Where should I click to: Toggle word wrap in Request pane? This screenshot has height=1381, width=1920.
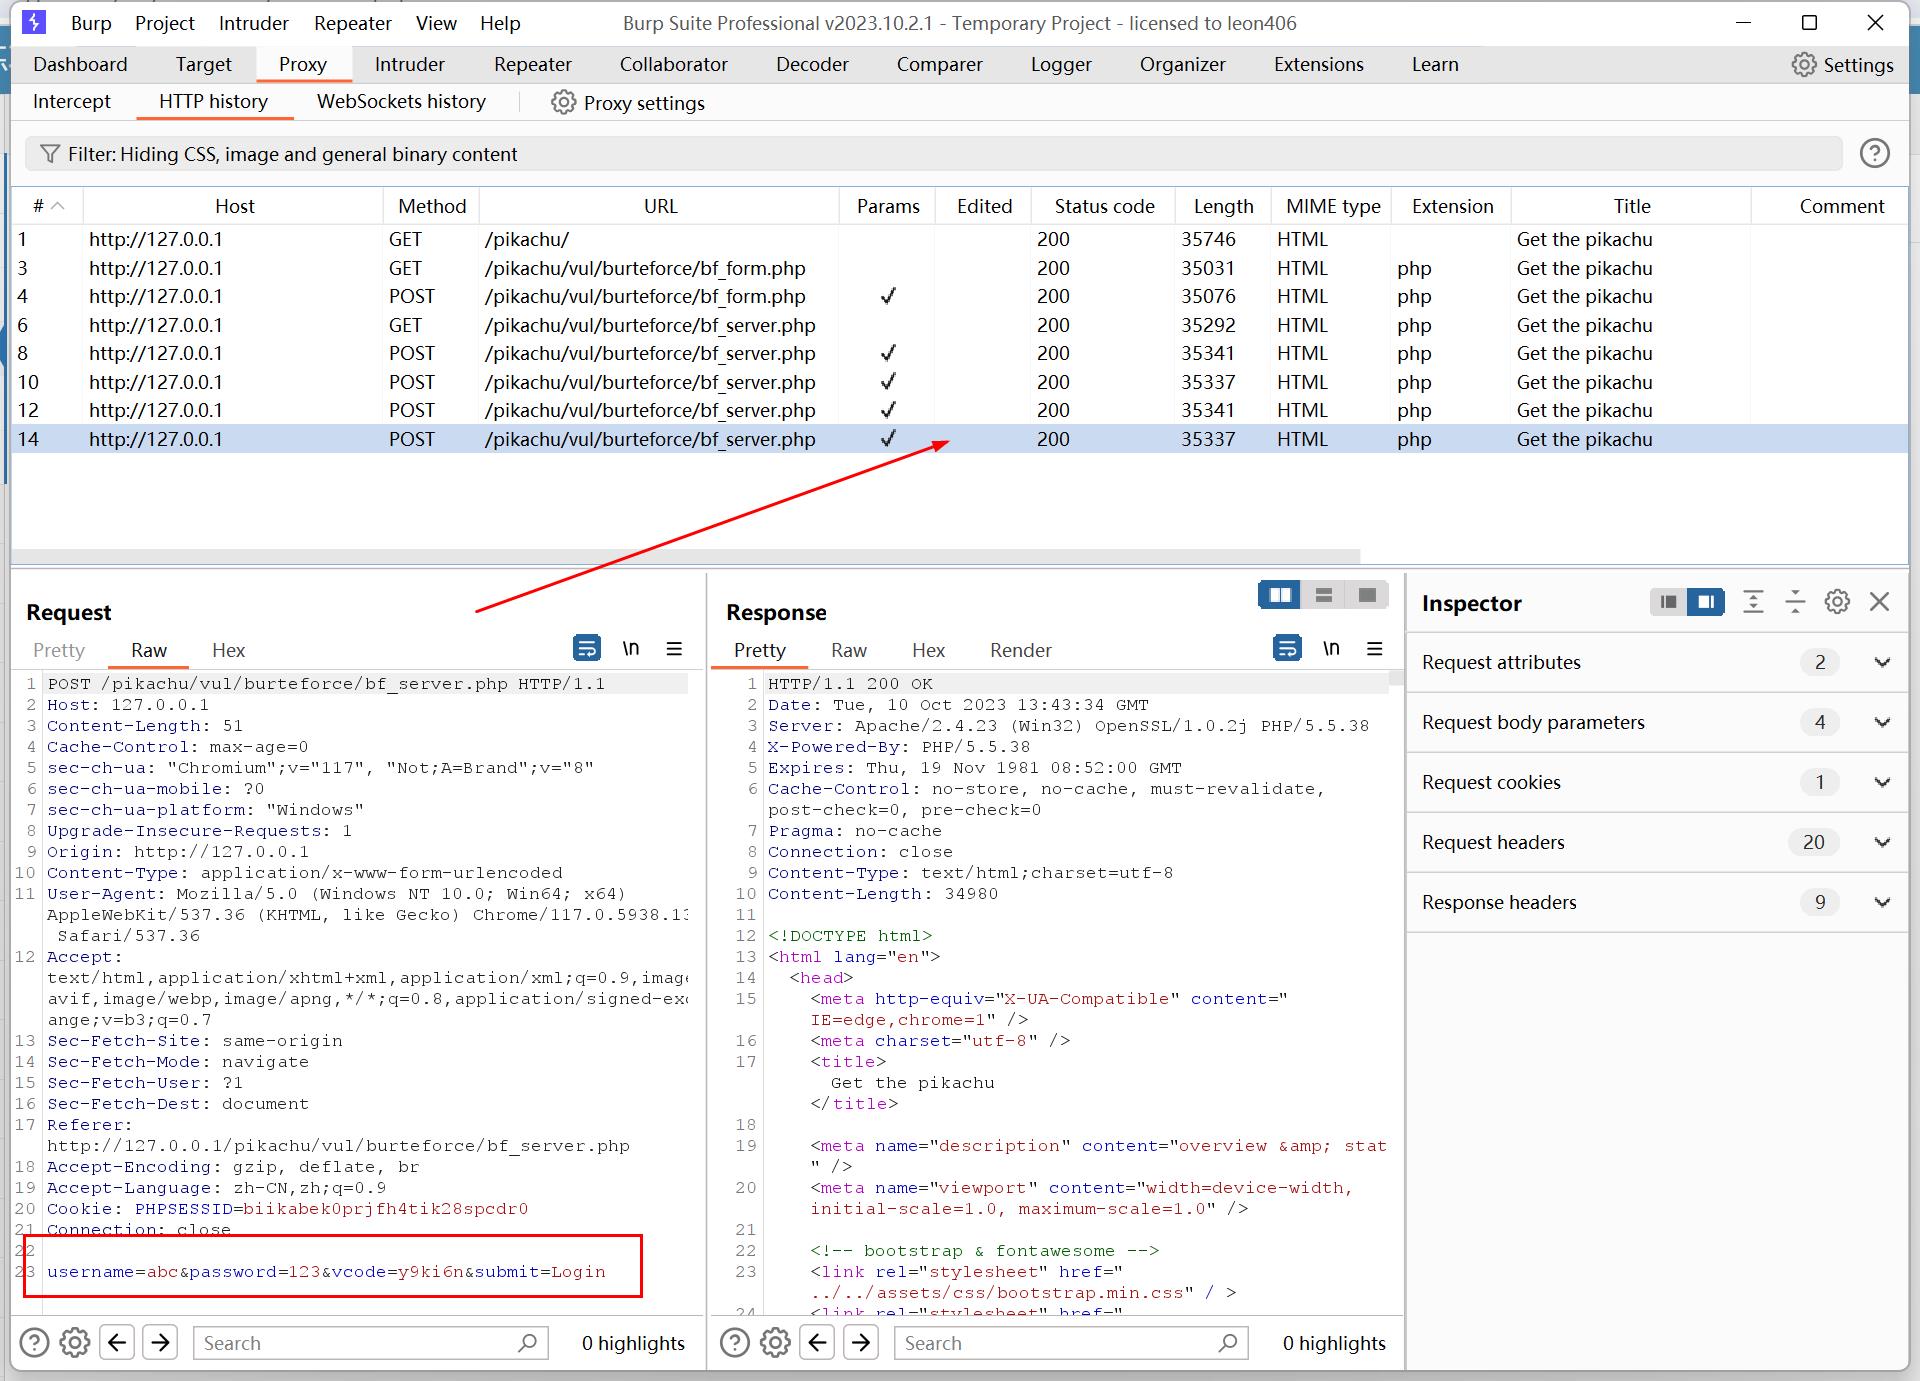coord(586,648)
